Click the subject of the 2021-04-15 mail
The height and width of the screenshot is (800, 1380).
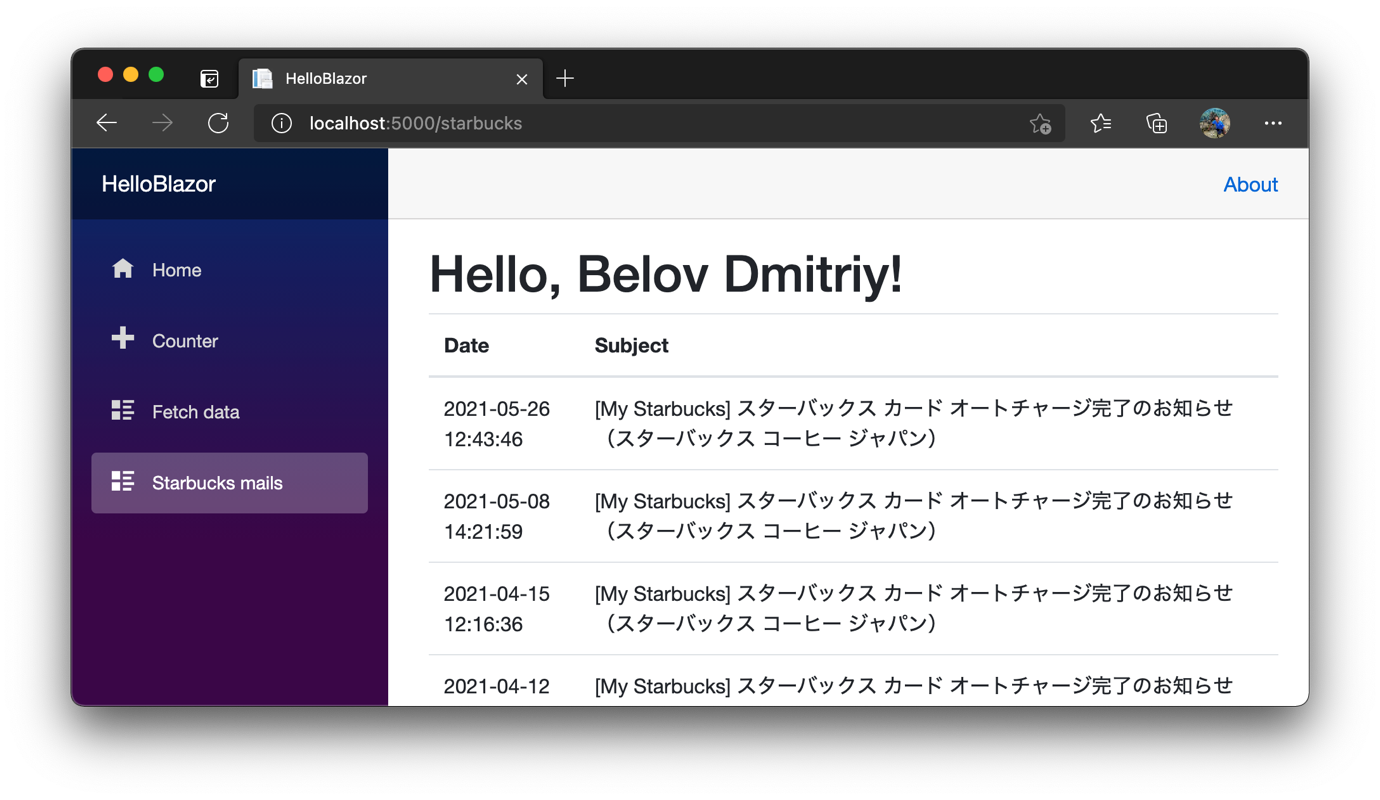pyautogui.click(x=914, y=608)
